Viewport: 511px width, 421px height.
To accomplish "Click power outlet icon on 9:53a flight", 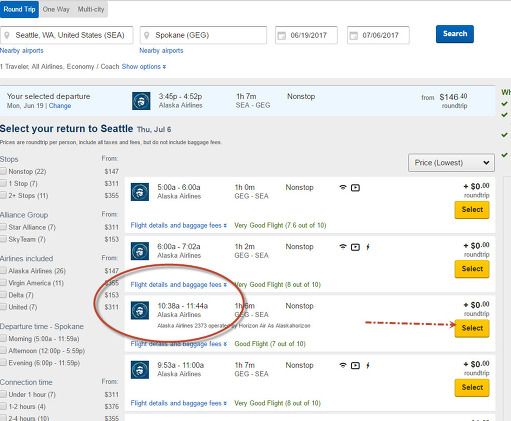I will (x=368, y=366).
